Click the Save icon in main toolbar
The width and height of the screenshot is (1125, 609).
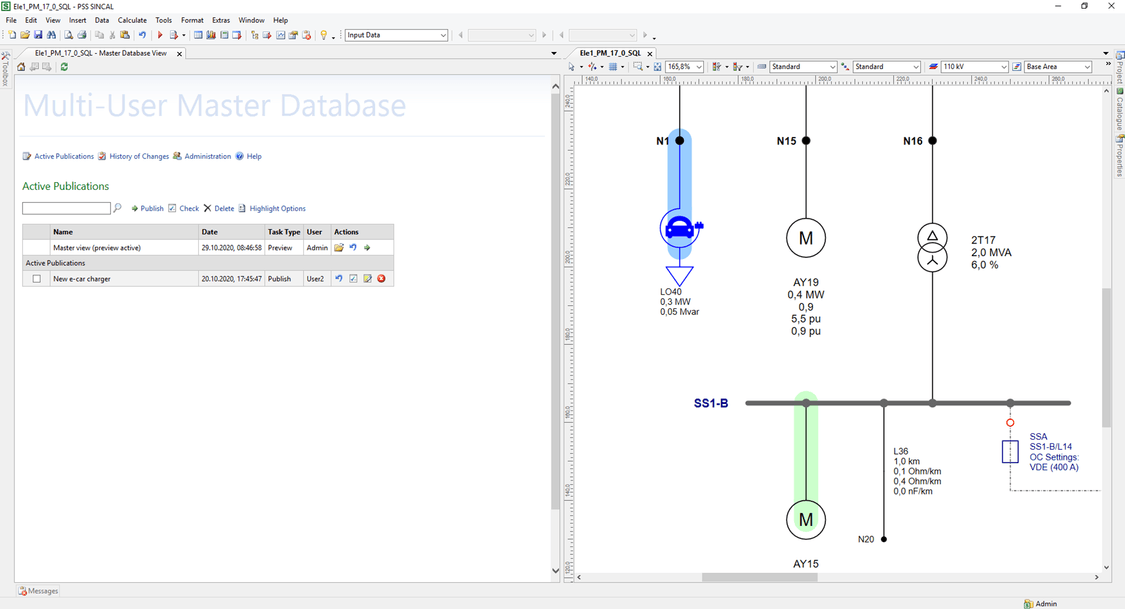(38, 35)
